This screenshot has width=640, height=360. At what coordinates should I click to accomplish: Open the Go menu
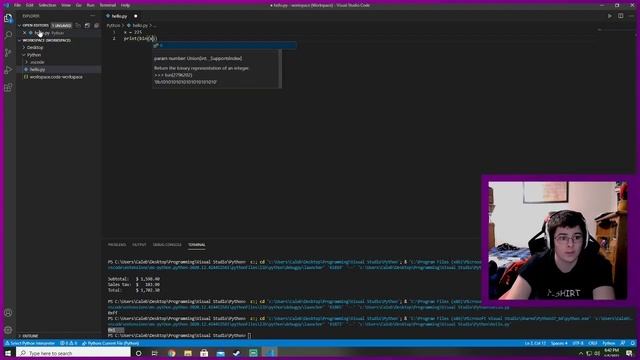[x=78, y=5]
